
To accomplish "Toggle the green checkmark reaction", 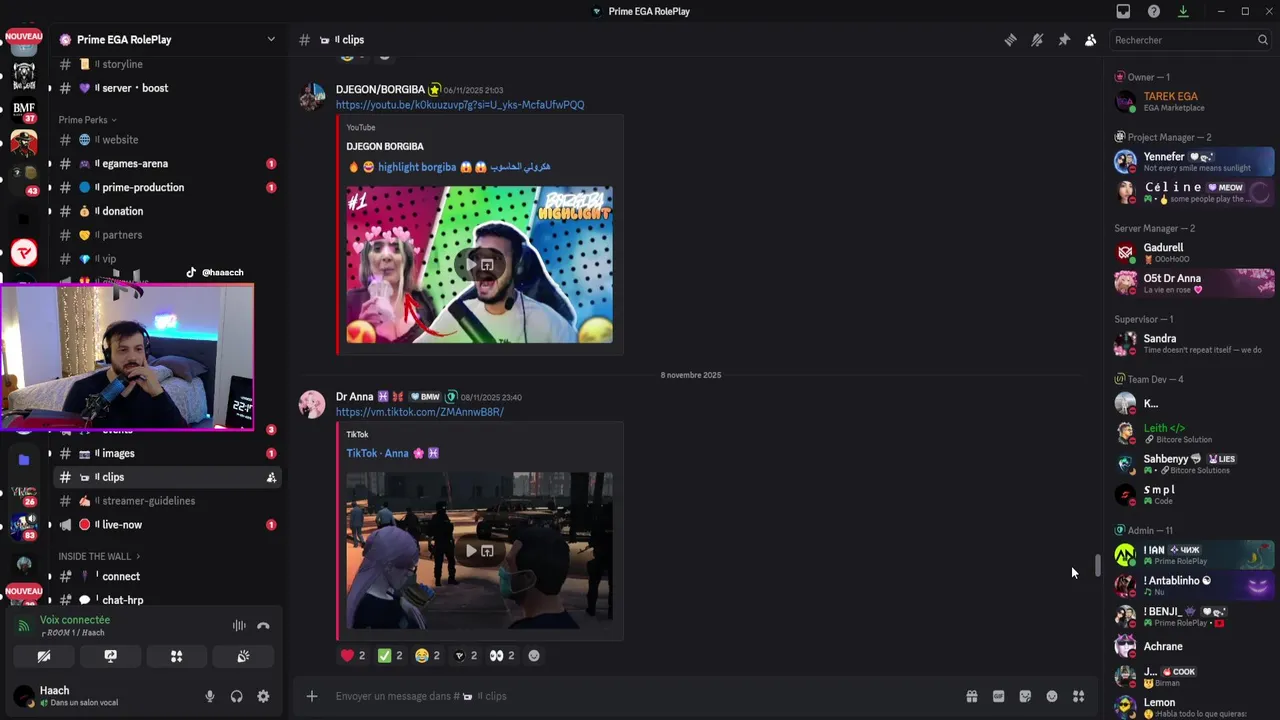I will (390, 656).
